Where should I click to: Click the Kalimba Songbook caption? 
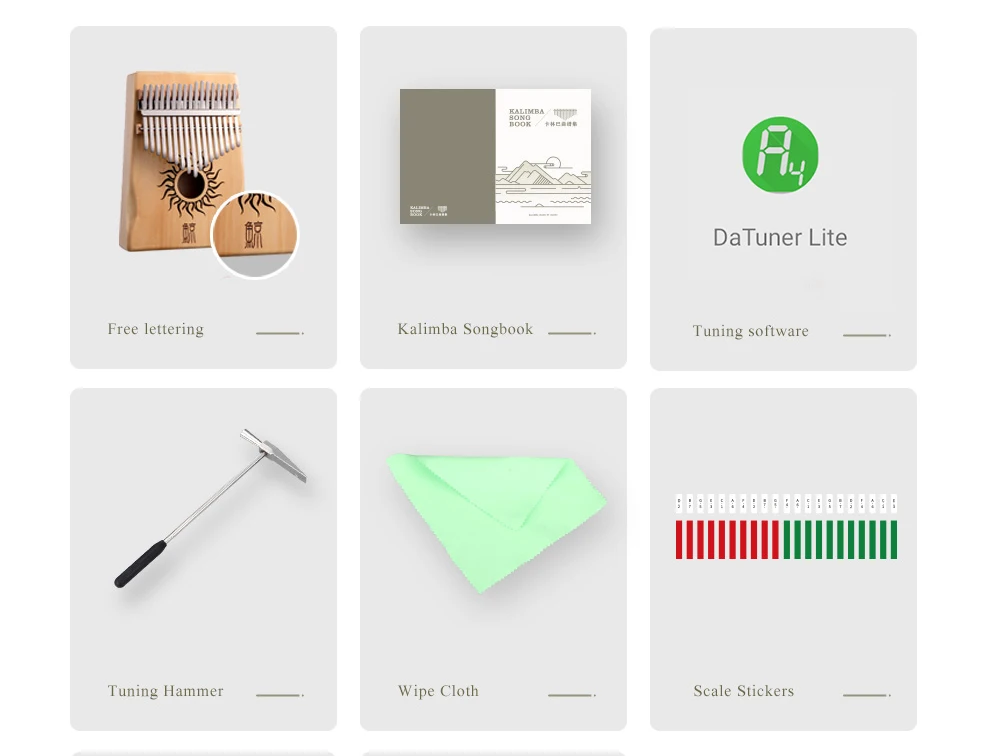coord(465,329)
